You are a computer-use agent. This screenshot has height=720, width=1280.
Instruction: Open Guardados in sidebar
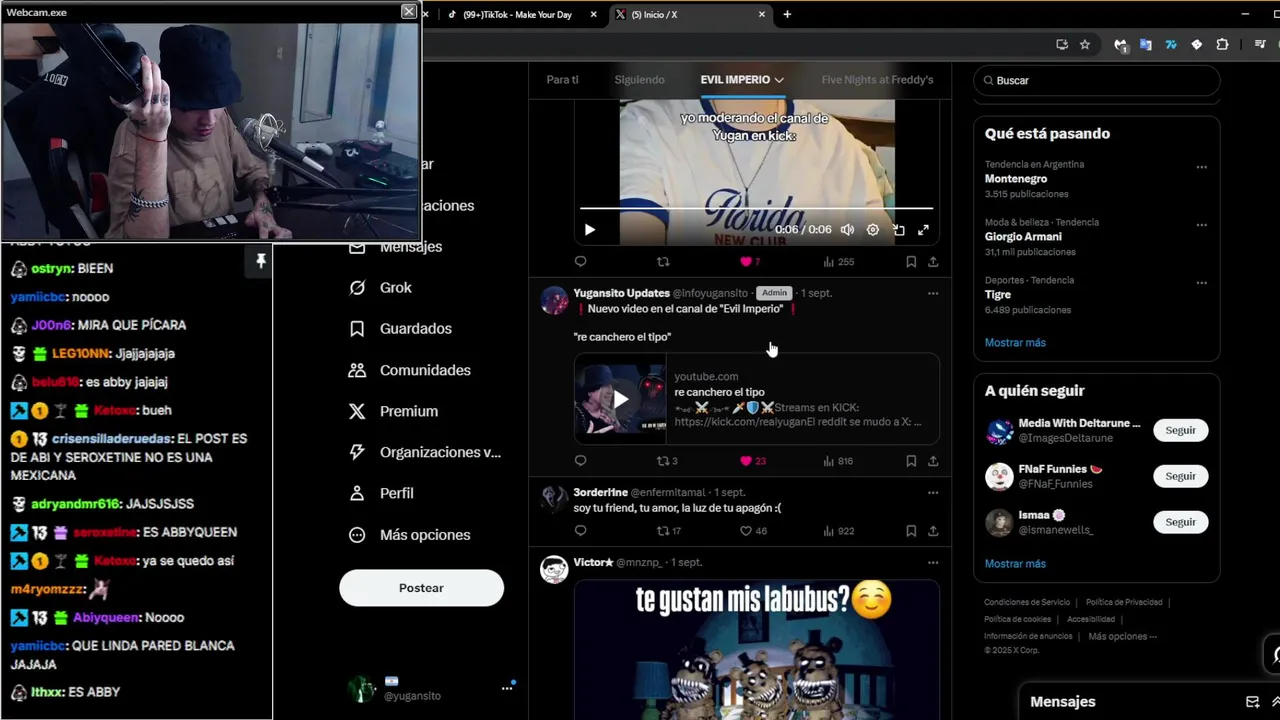(400, 329)
